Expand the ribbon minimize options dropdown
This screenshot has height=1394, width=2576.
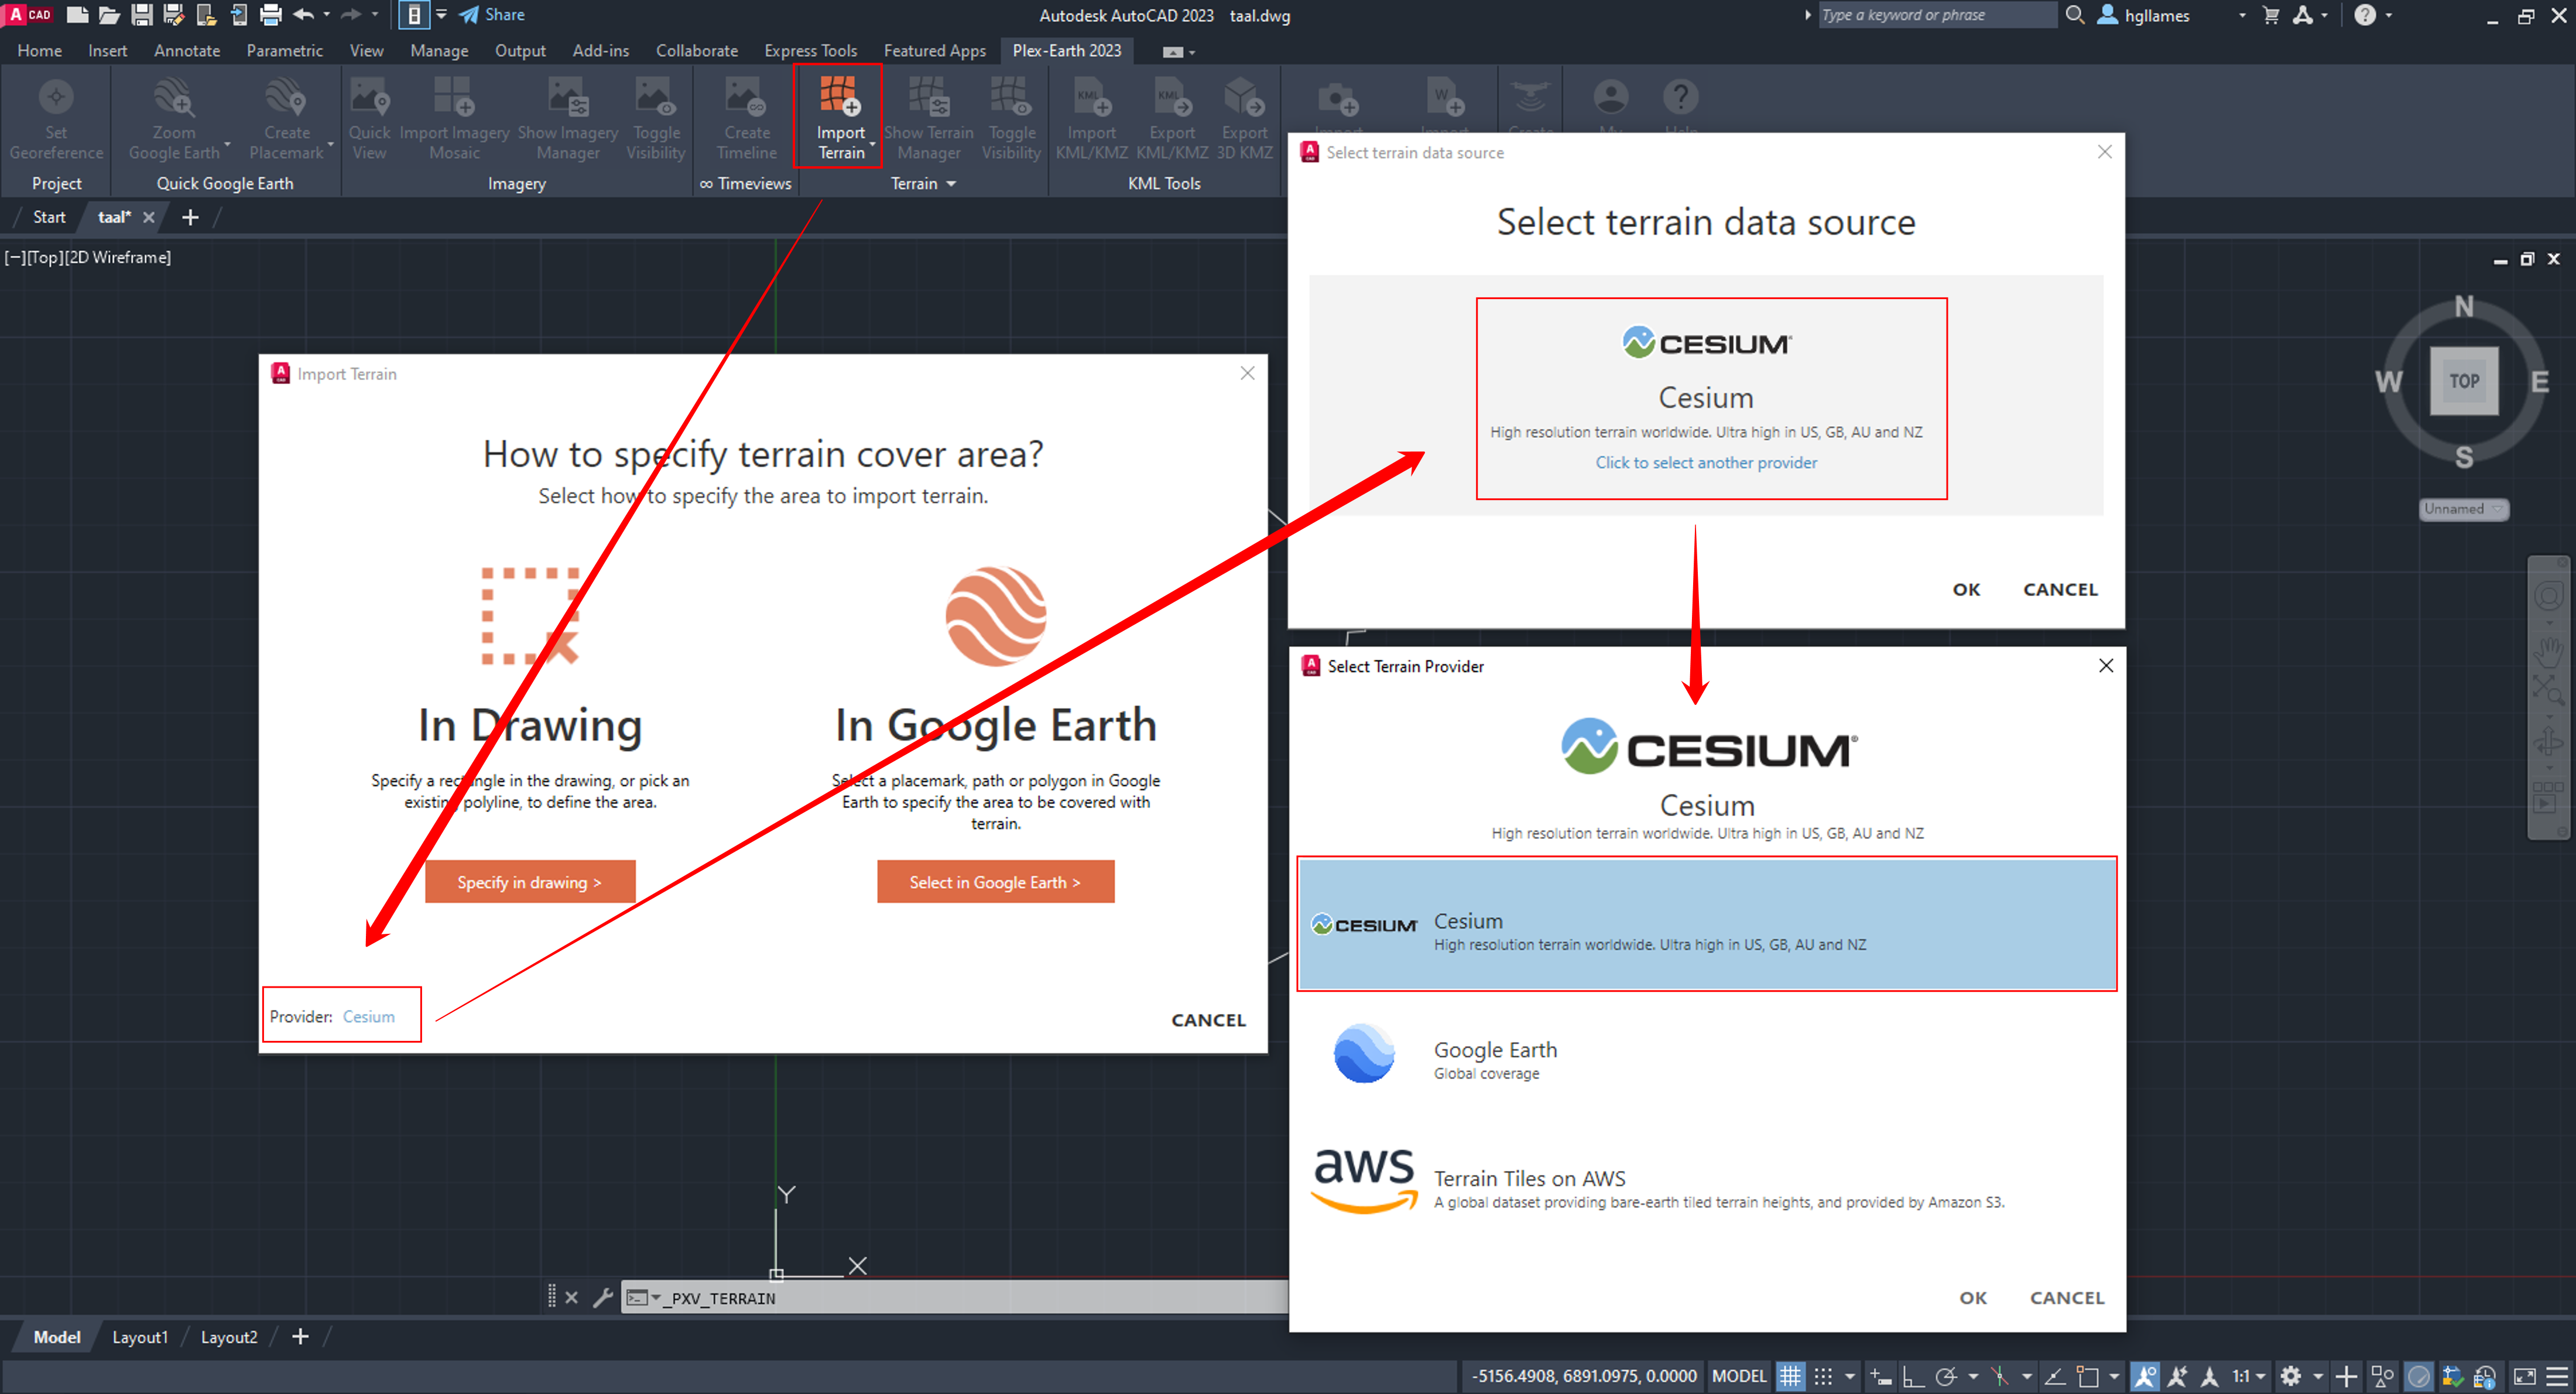[1192, 52]
